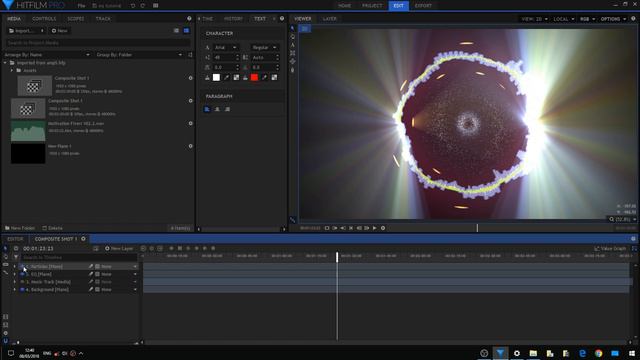The image size is (640, 360).
Task: Open the viewer Options dropdown
Action: tap(613, 19)
